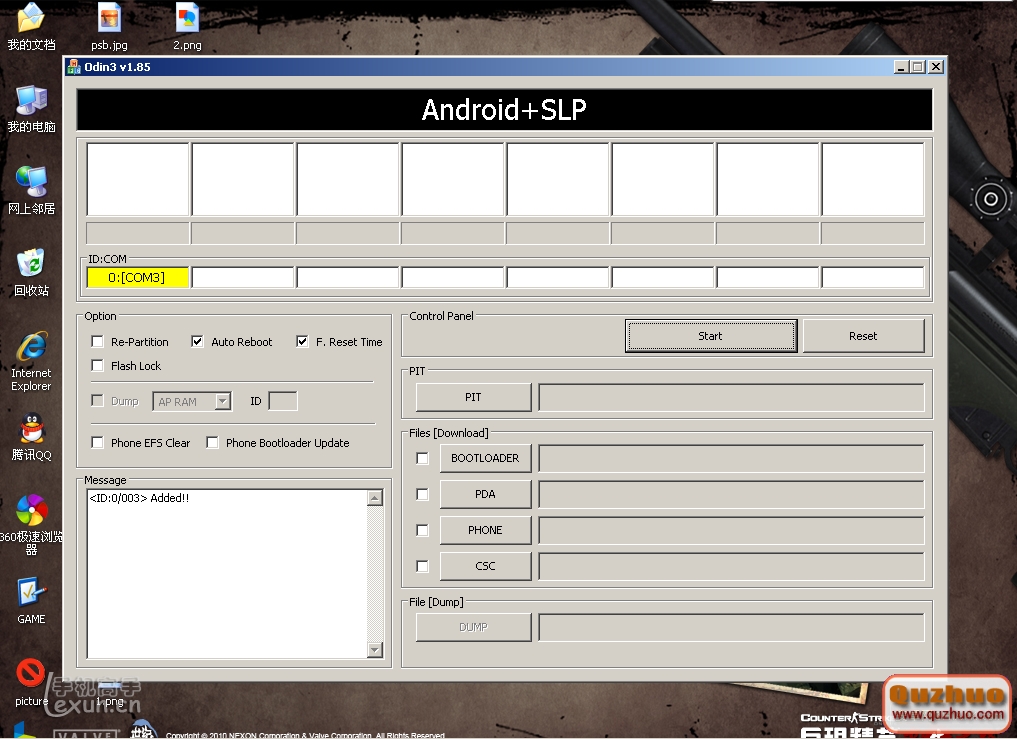
Task: Tick the checkbox beside the PDA button
Action: [423, 494]
